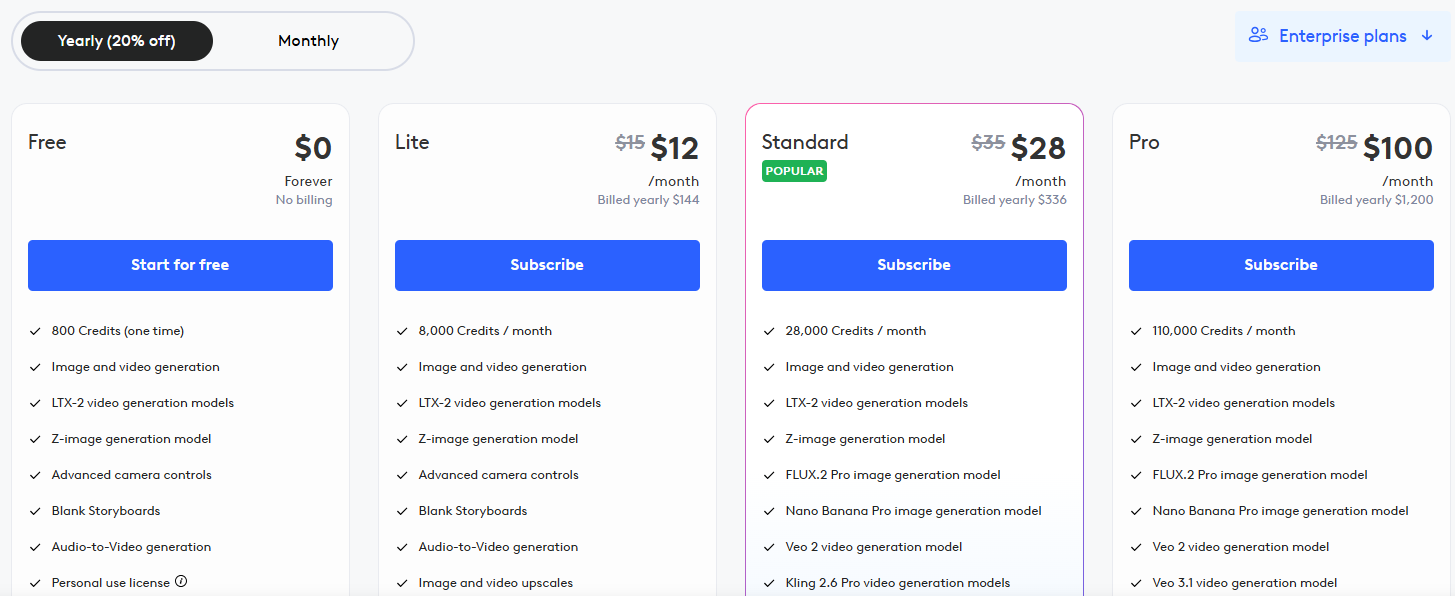Image resolution: width=1455 pixels, height=596 pixels.
Task: Click the checkmark beside Blank Storyboards in Lite
Action: click(402, 510)
